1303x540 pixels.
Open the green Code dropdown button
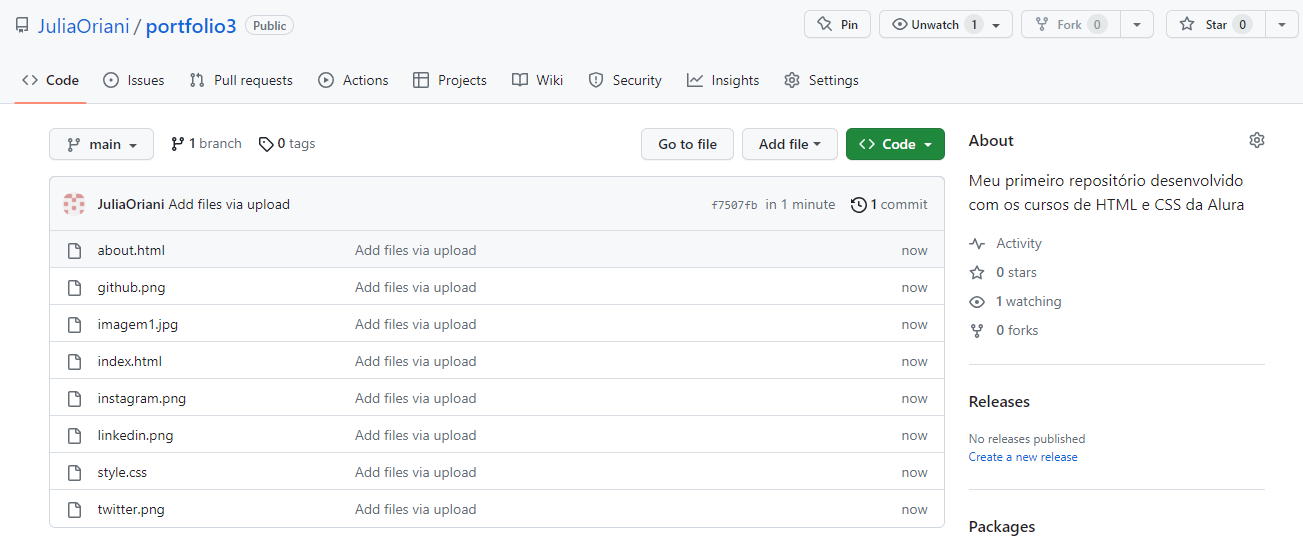[x=895, y=144]
